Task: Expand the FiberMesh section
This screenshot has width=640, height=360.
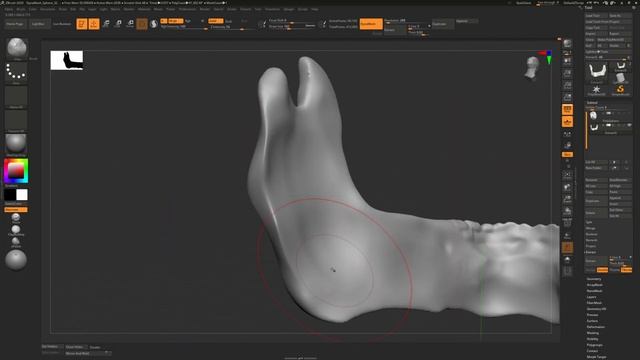Action: point(594,303)
